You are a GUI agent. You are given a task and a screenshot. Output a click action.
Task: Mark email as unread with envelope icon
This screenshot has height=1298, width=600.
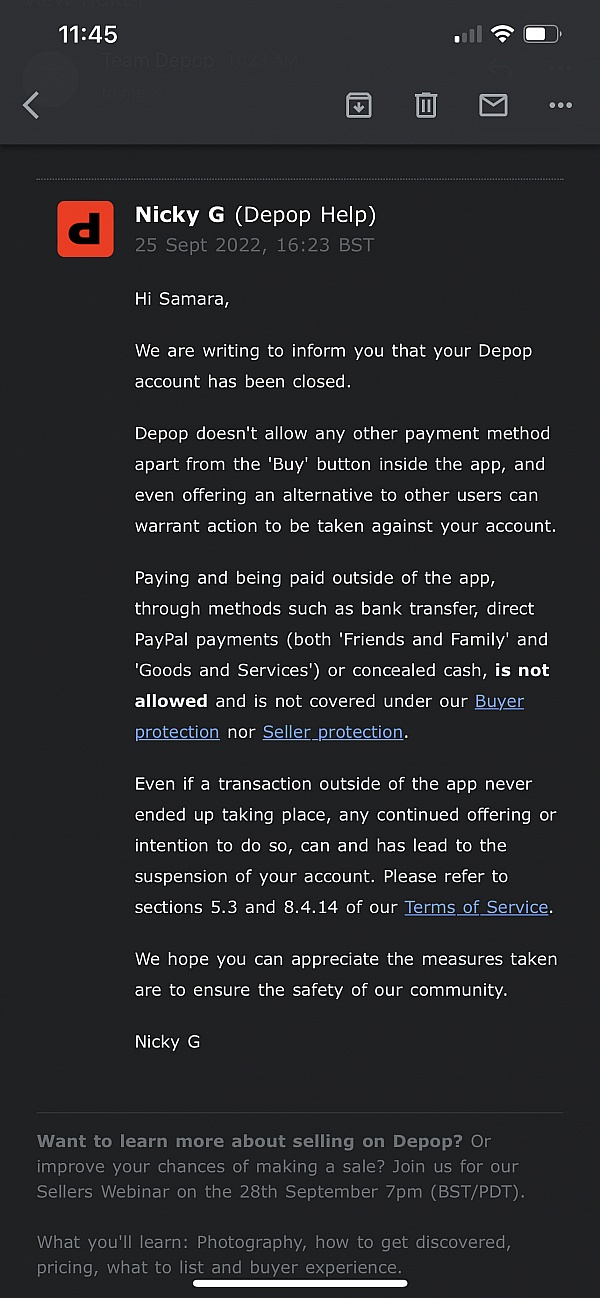pos(493,105)
